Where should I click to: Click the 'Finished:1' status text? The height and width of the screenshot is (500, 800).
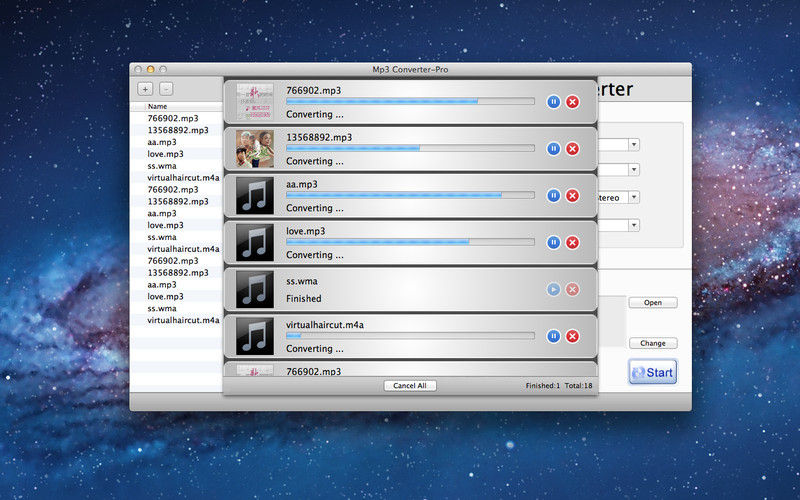click(542, 386)
